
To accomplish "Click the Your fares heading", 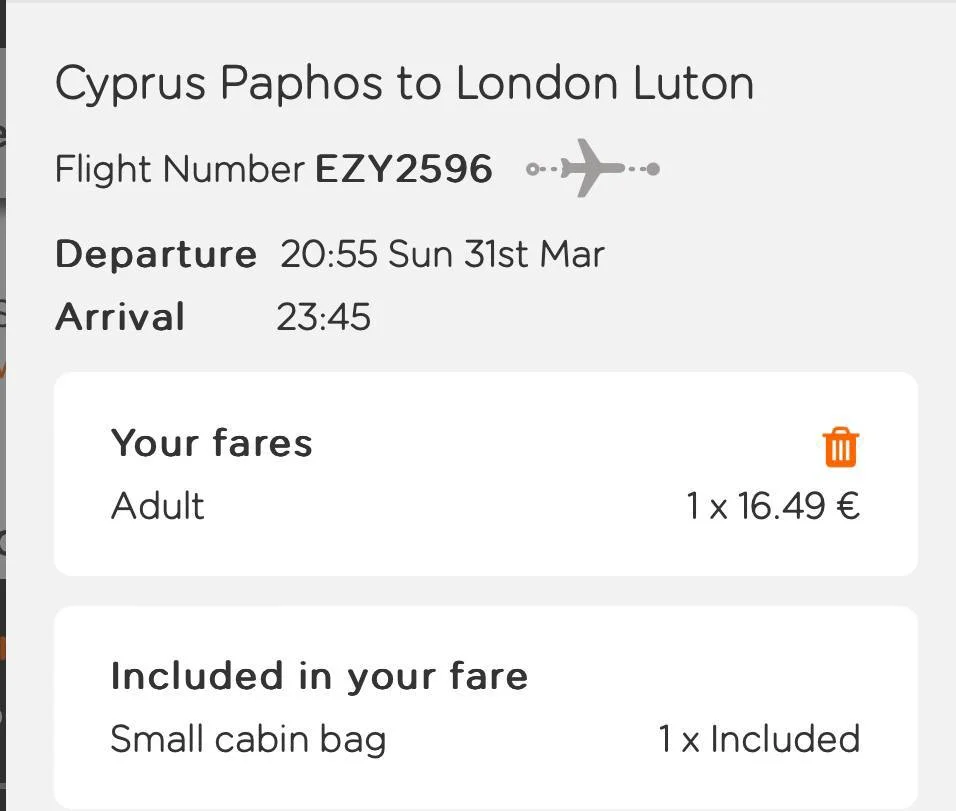I will pyautogui.click(x=212, y=443).
